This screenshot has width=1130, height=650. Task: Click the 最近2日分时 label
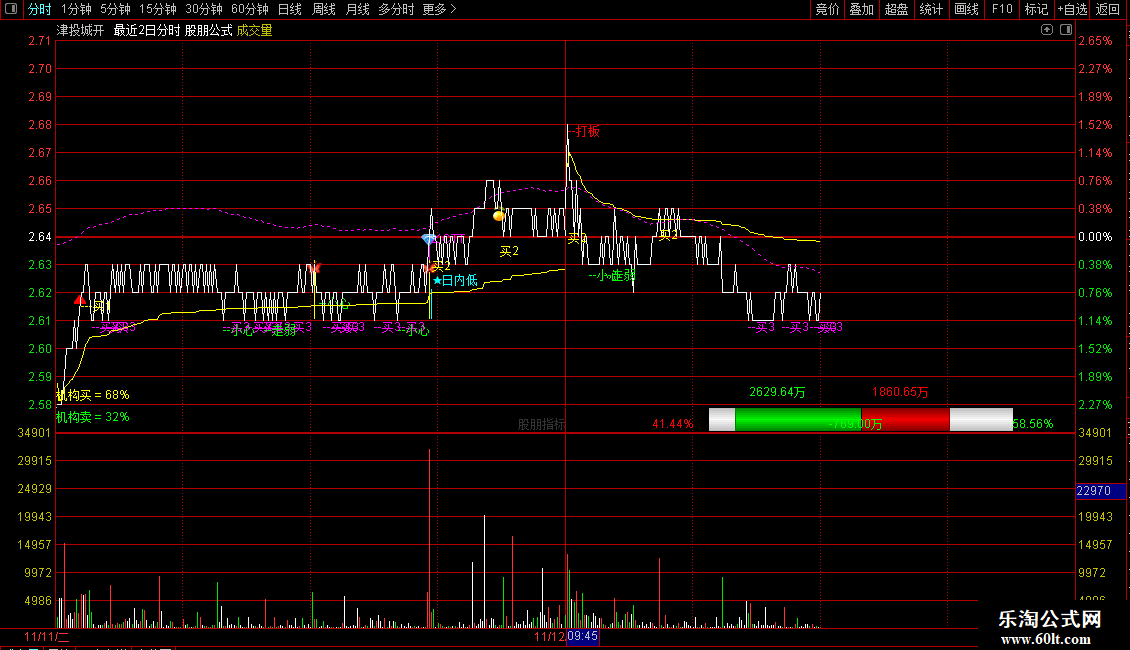(x=146, y=30)
